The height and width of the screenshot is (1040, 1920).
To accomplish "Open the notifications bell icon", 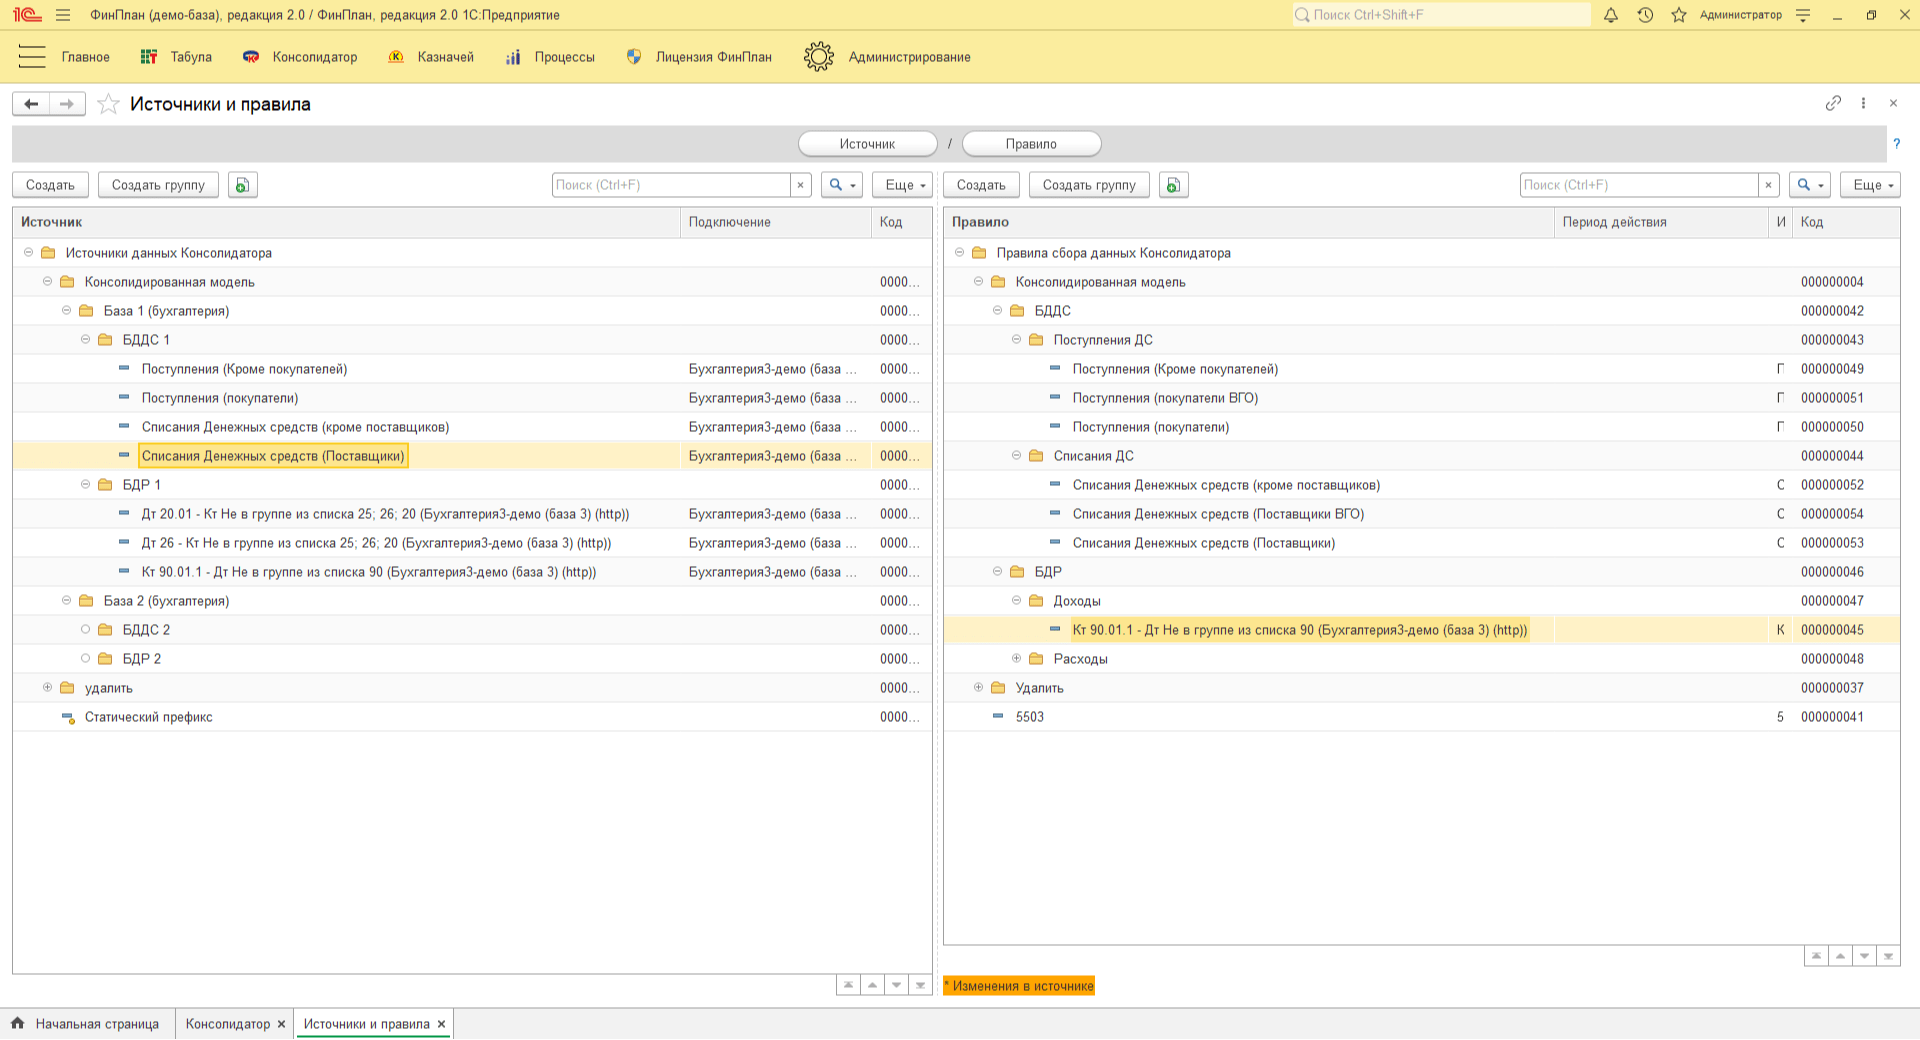I will 1611,15.
